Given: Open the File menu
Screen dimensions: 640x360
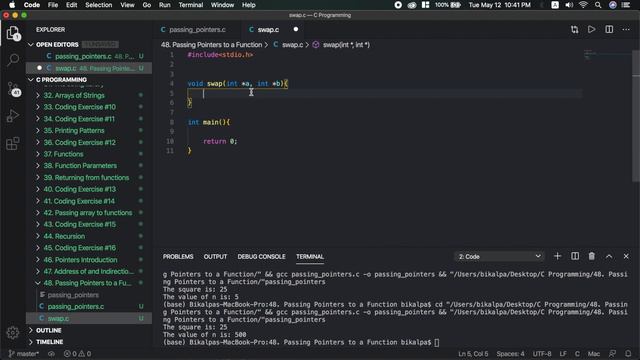Looking at the screenshot, I should (53, 5).
